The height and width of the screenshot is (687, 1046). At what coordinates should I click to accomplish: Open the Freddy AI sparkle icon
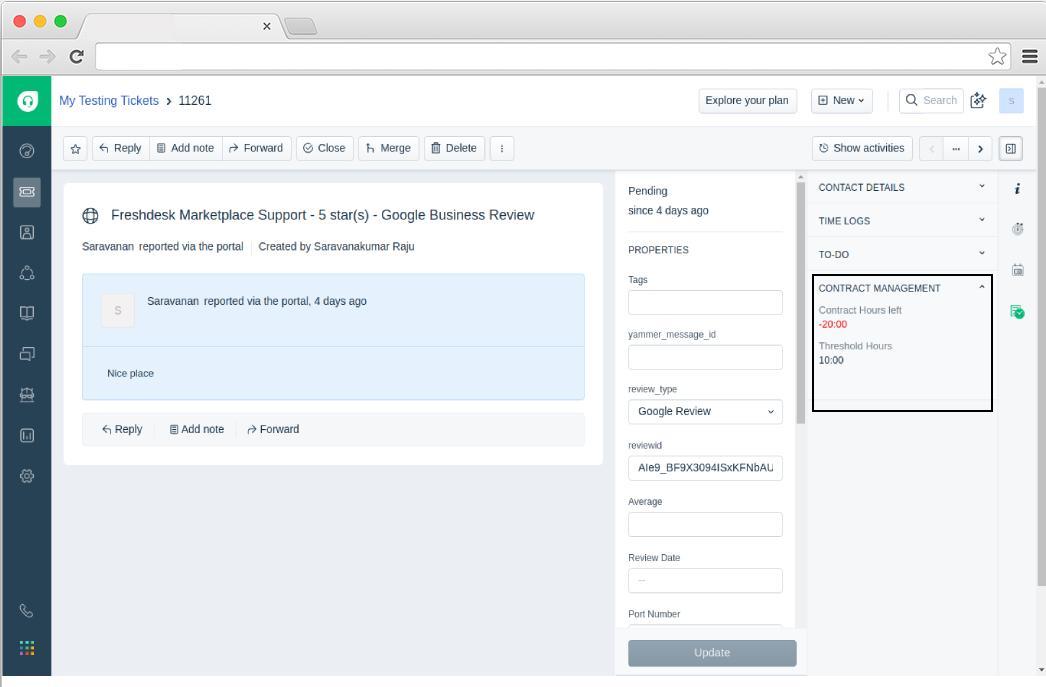978,101
